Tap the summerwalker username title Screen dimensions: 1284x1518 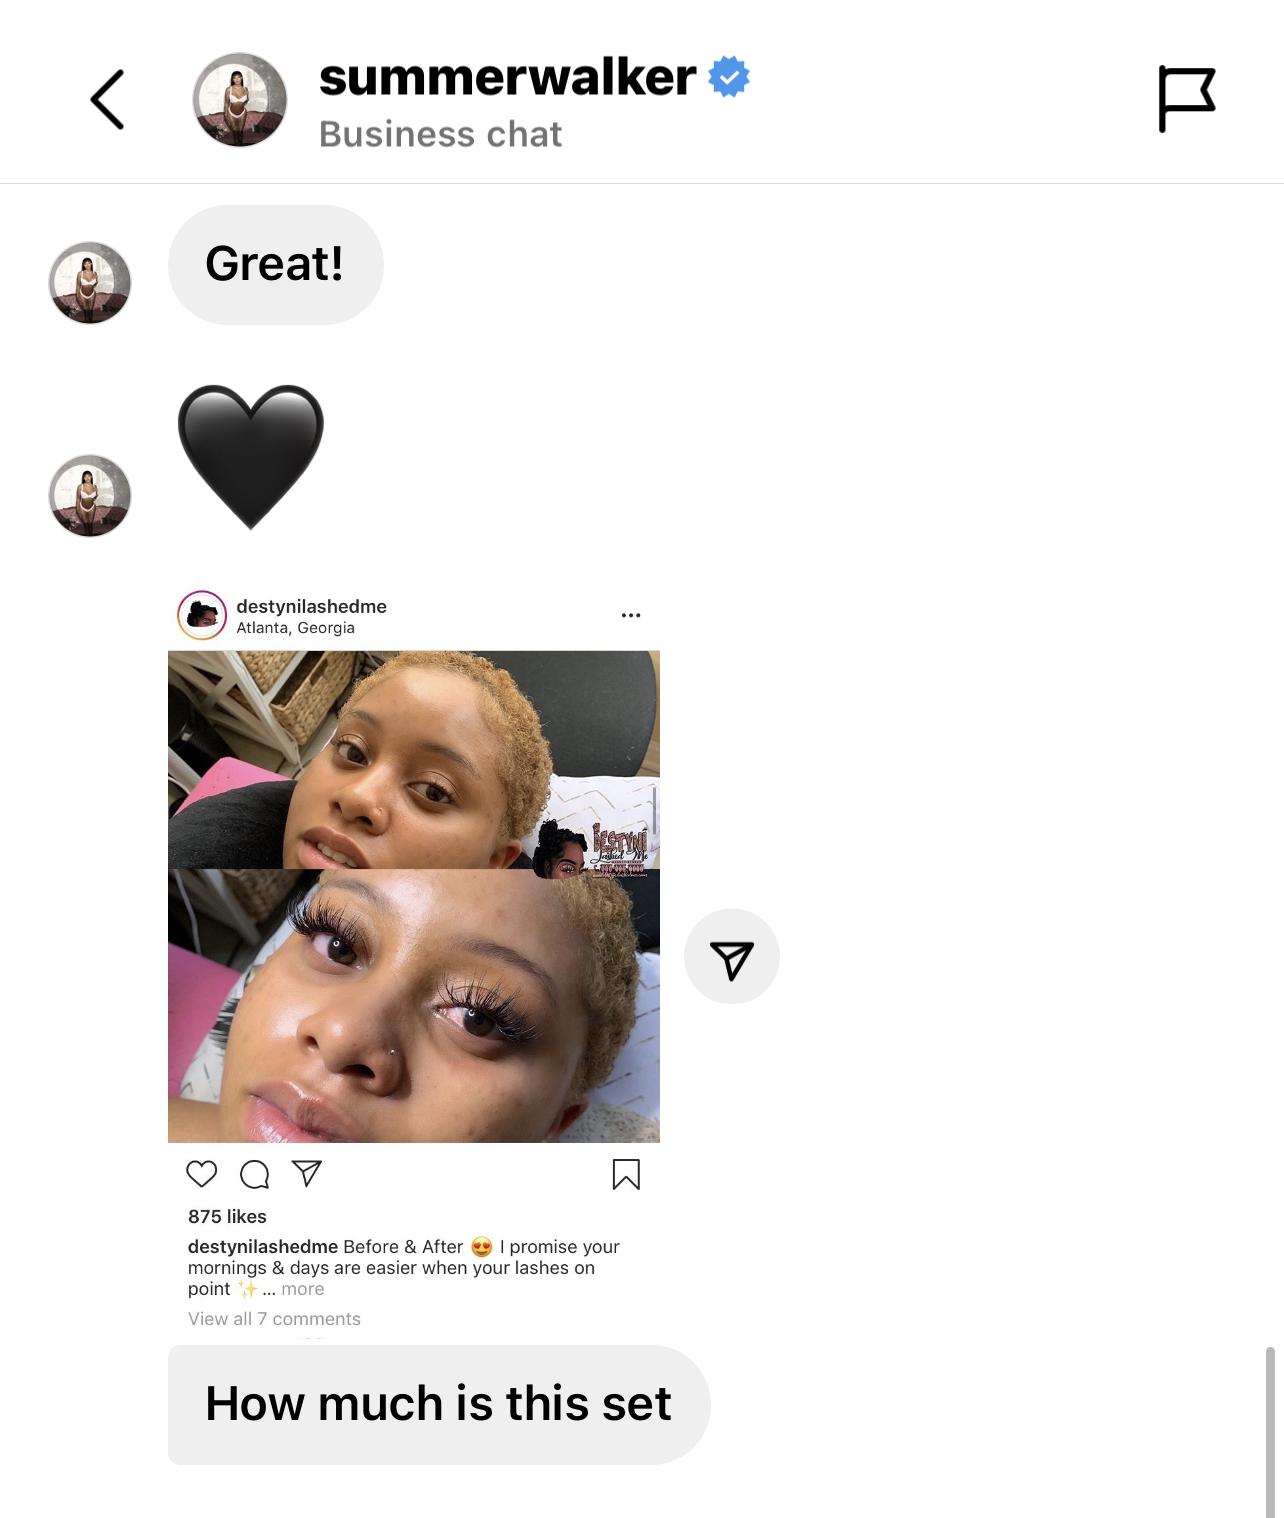507,78
